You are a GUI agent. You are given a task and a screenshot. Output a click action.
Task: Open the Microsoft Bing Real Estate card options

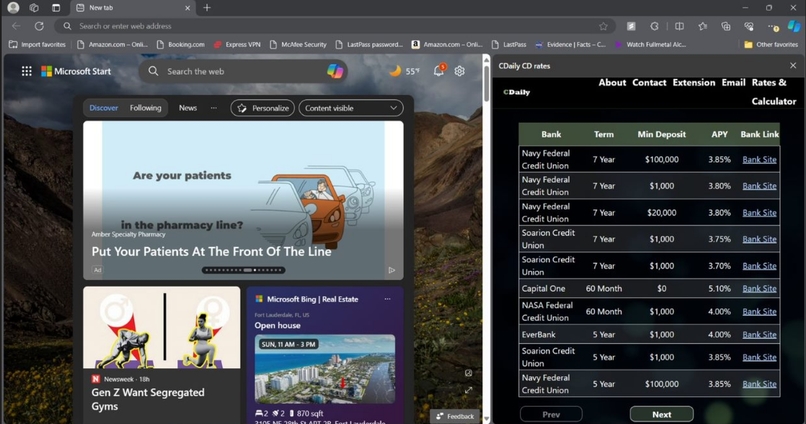tap(388, 299)
